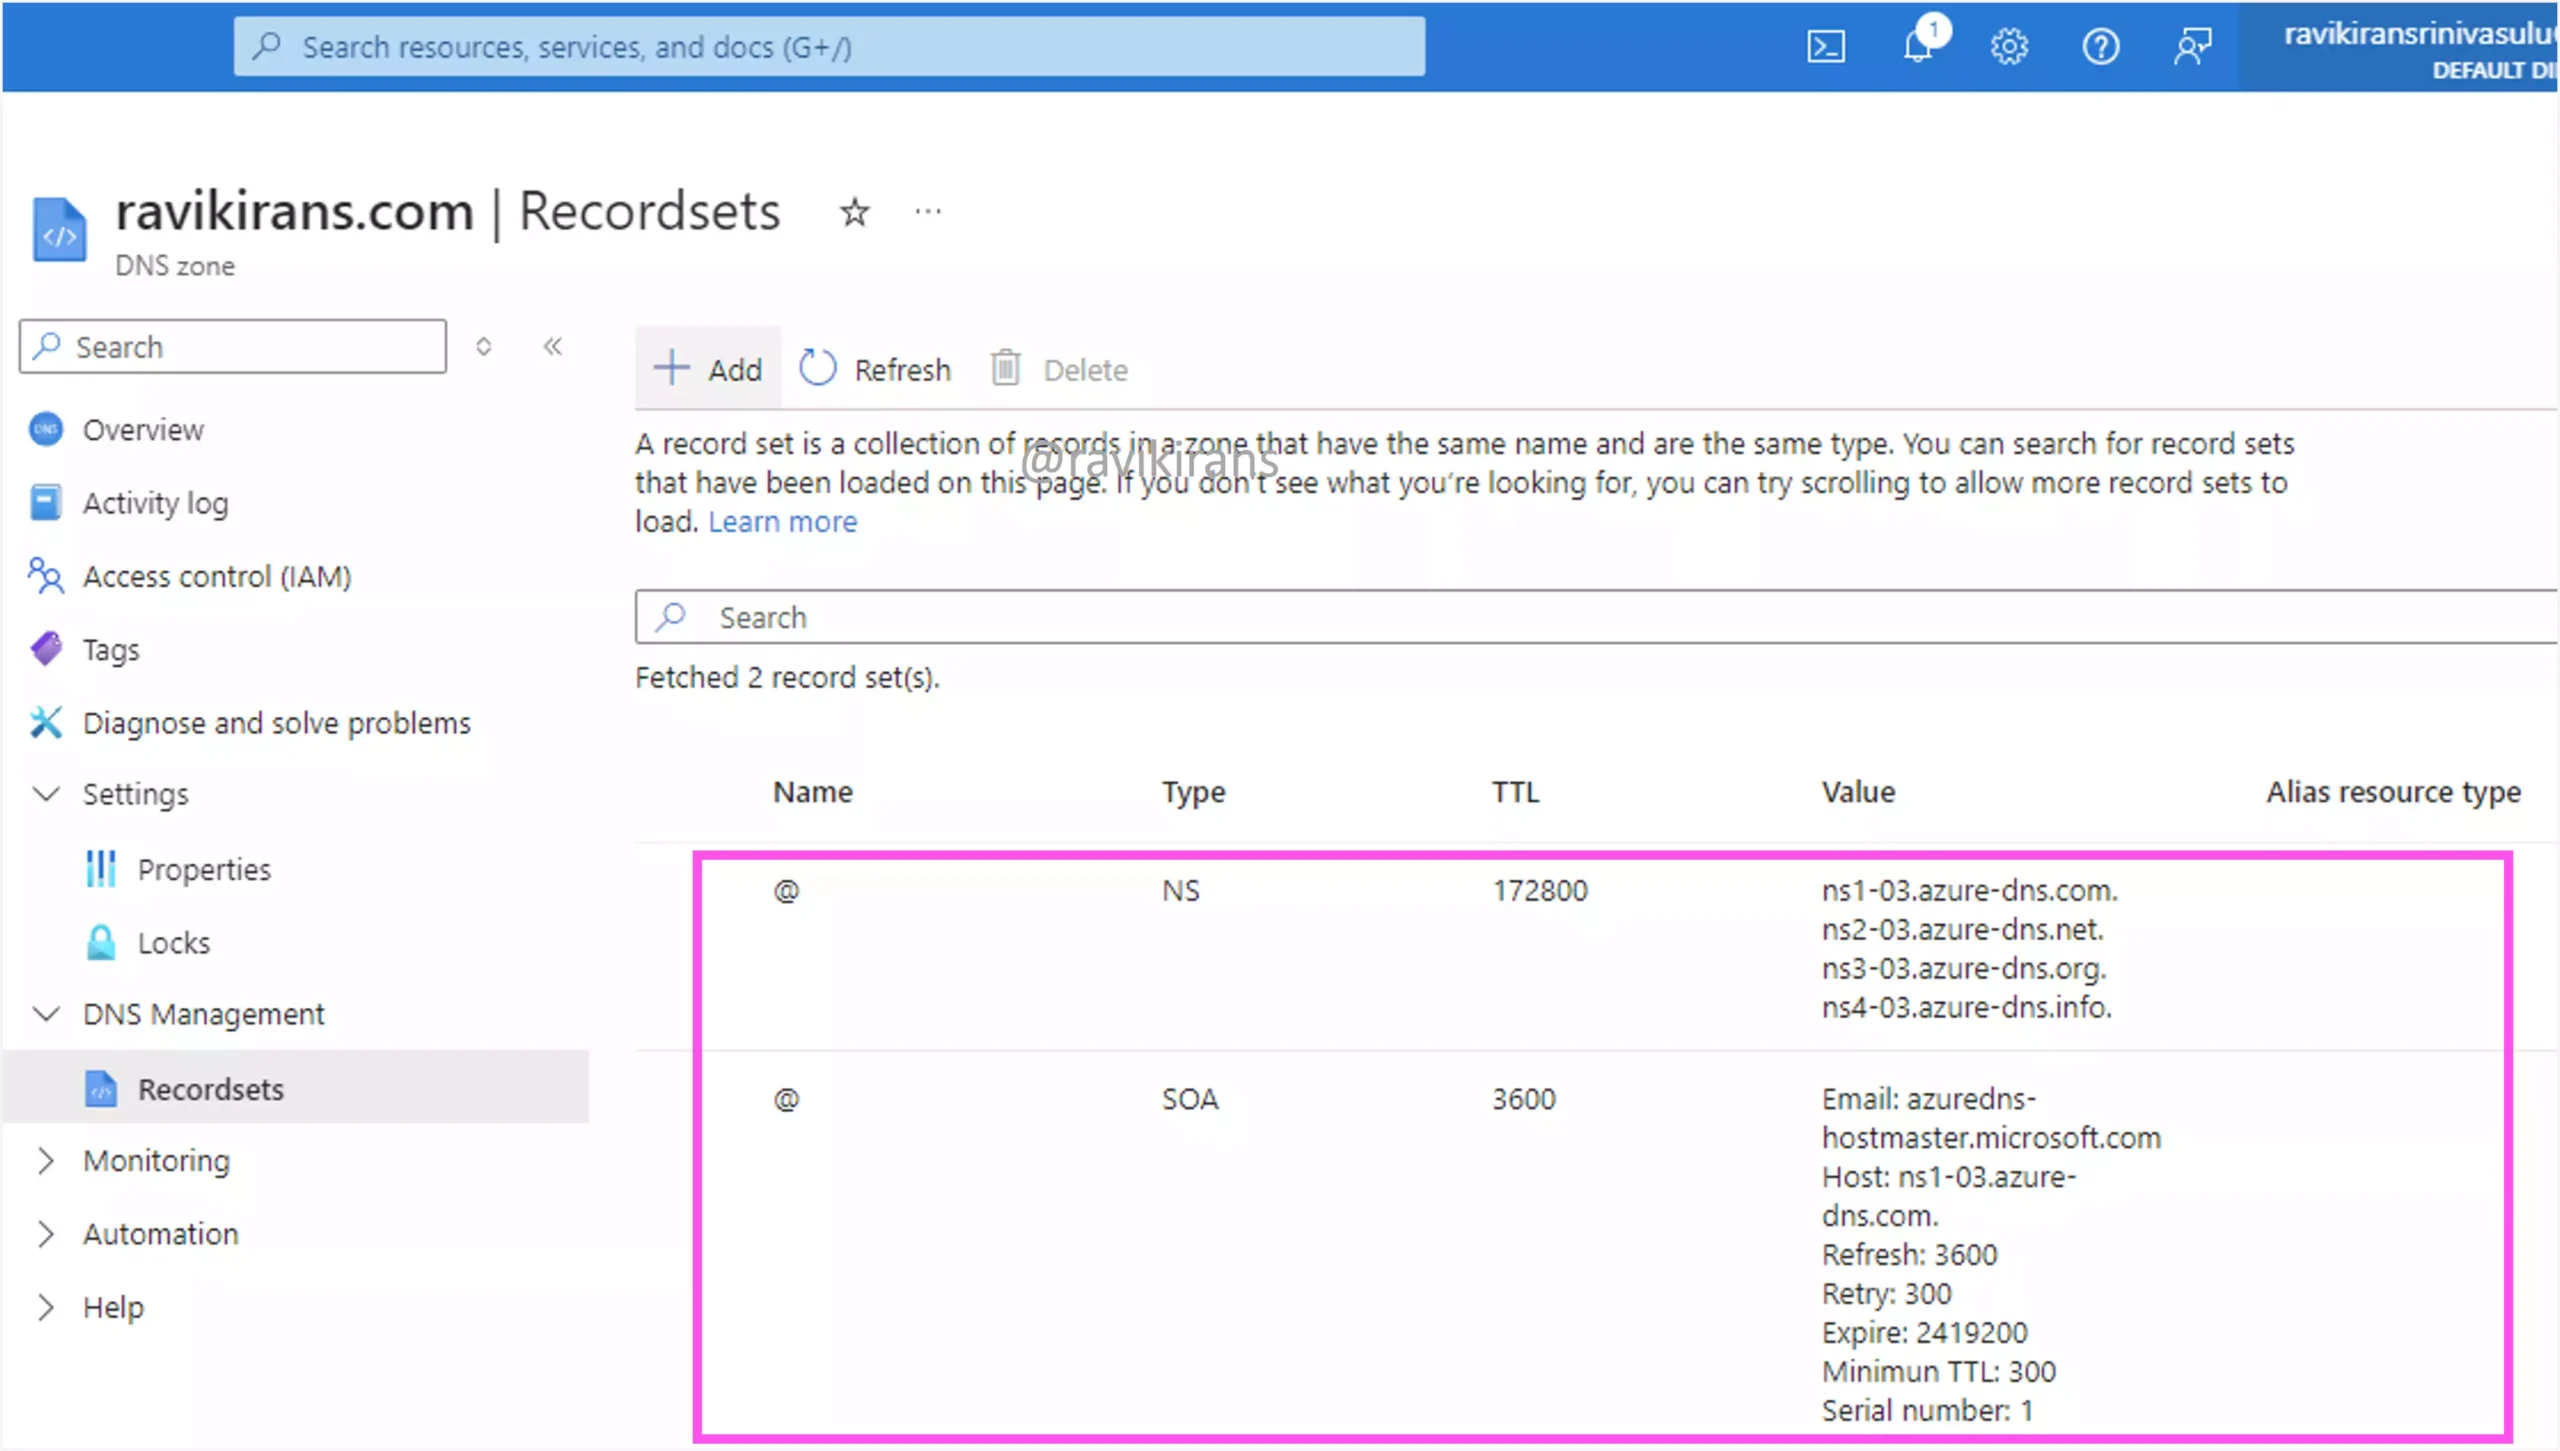Sort by the TTL column header
Screen dimensions: 2560x1451
click(1516, 792)
